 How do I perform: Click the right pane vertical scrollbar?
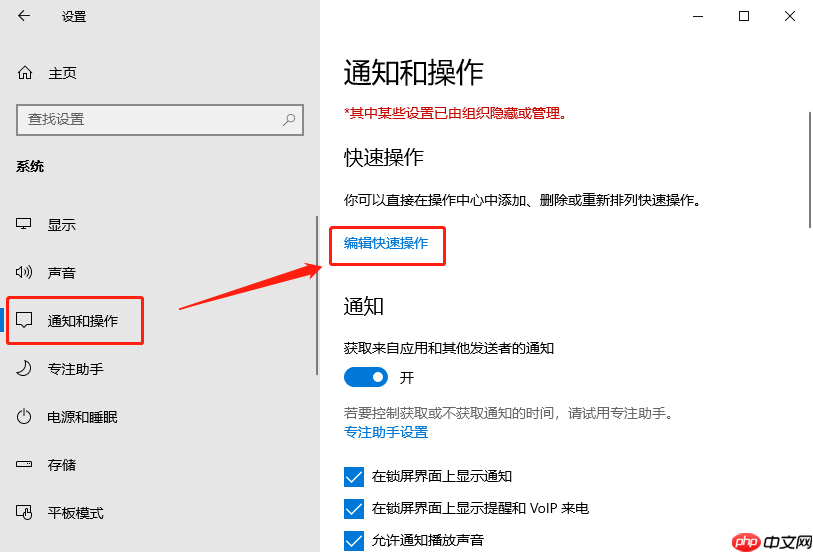coord(809,169)
